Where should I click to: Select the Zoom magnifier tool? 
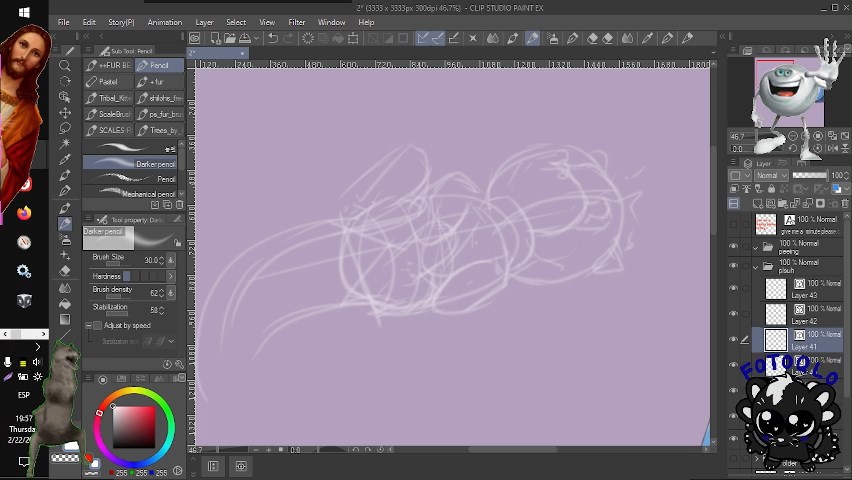[x=65, y=66]
